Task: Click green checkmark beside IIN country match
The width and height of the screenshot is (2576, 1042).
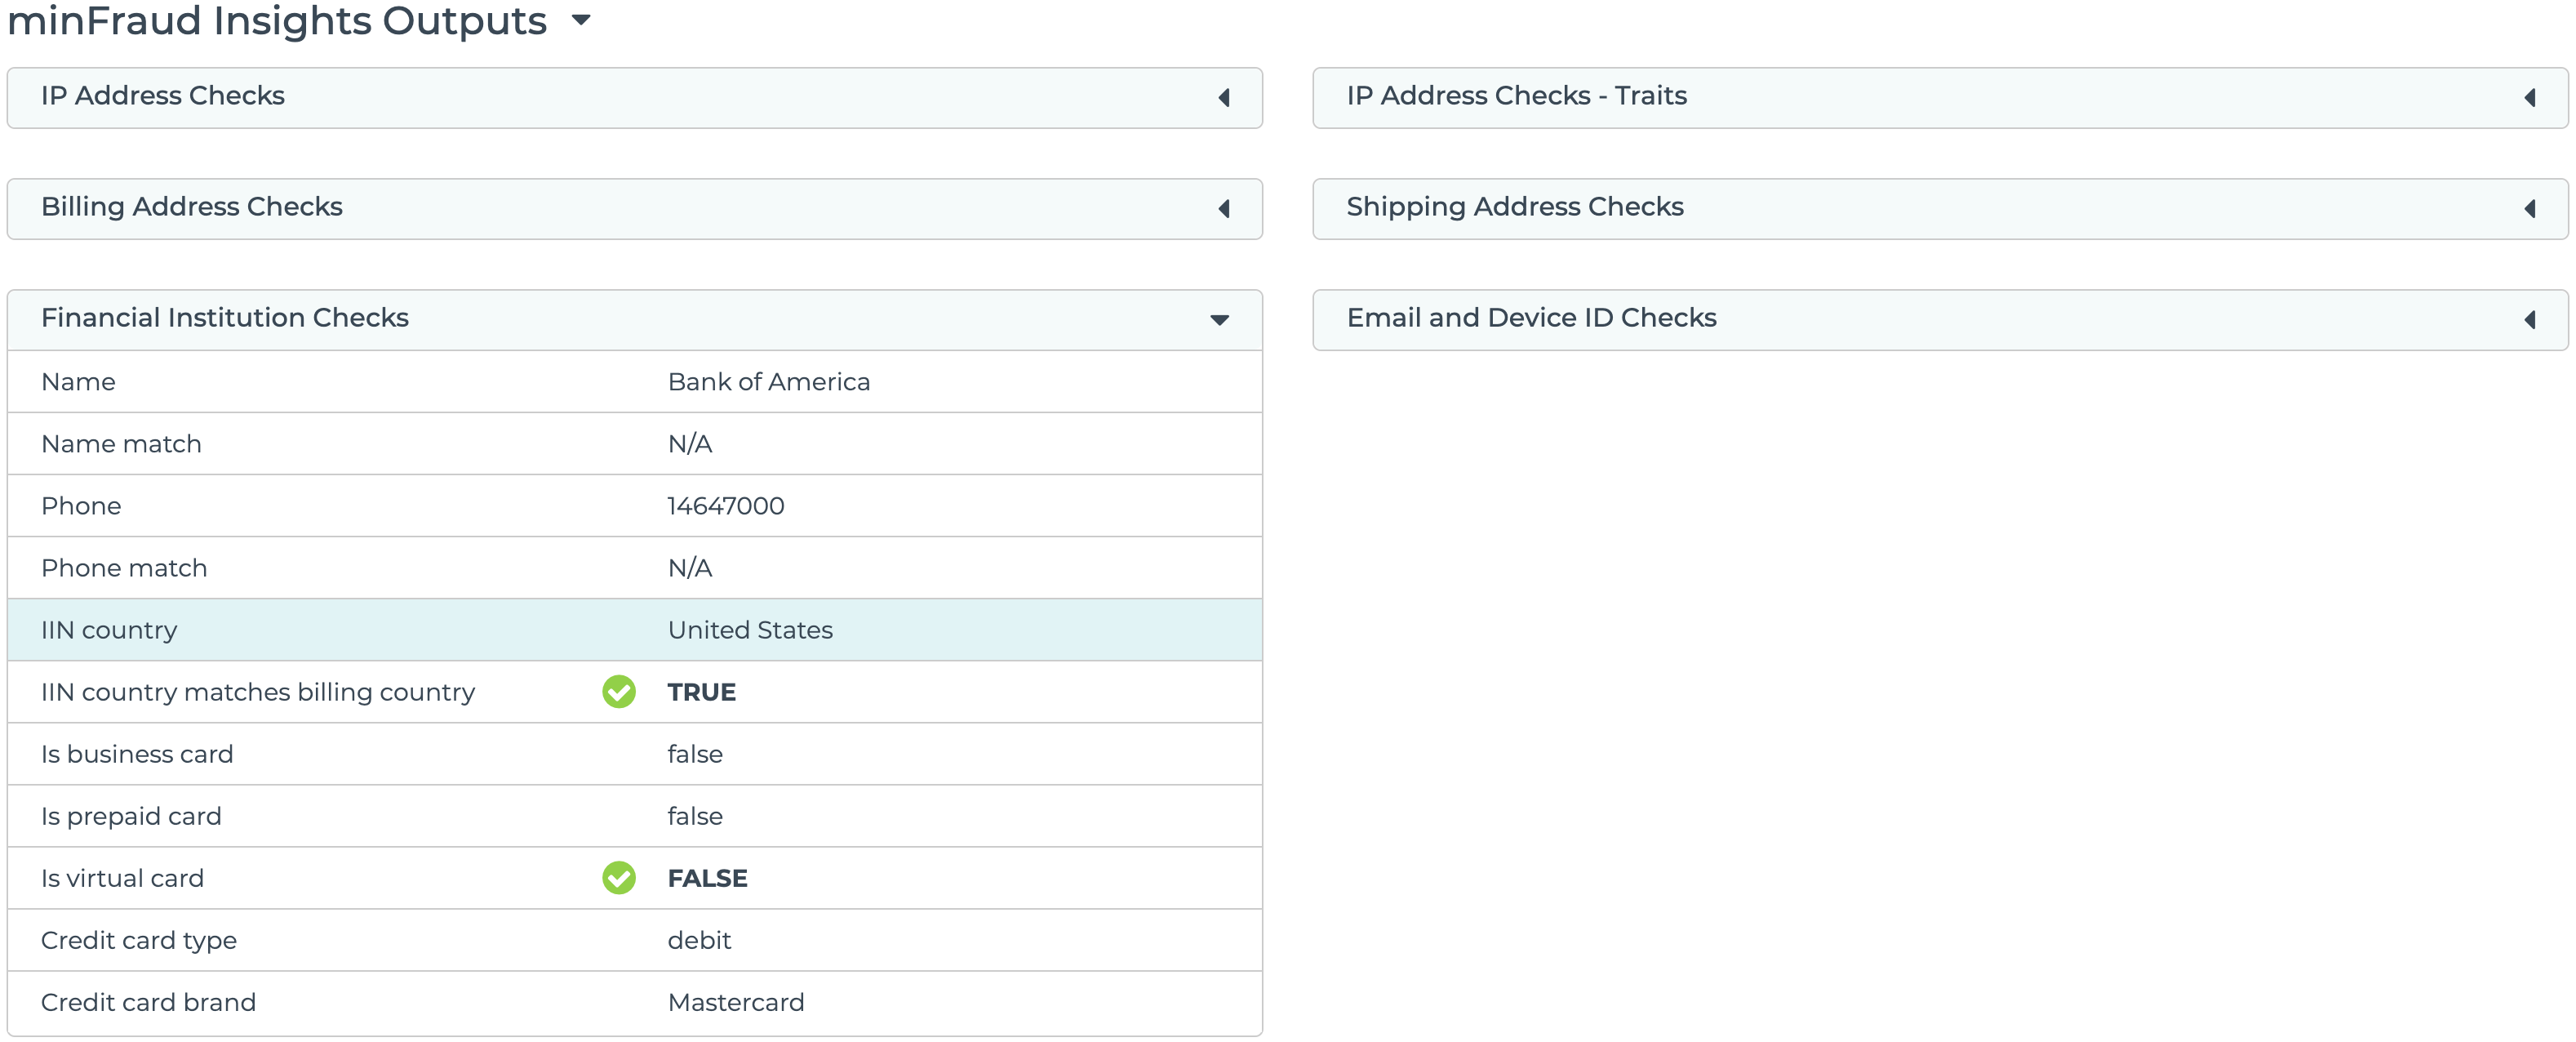Action: pos(619,691)
